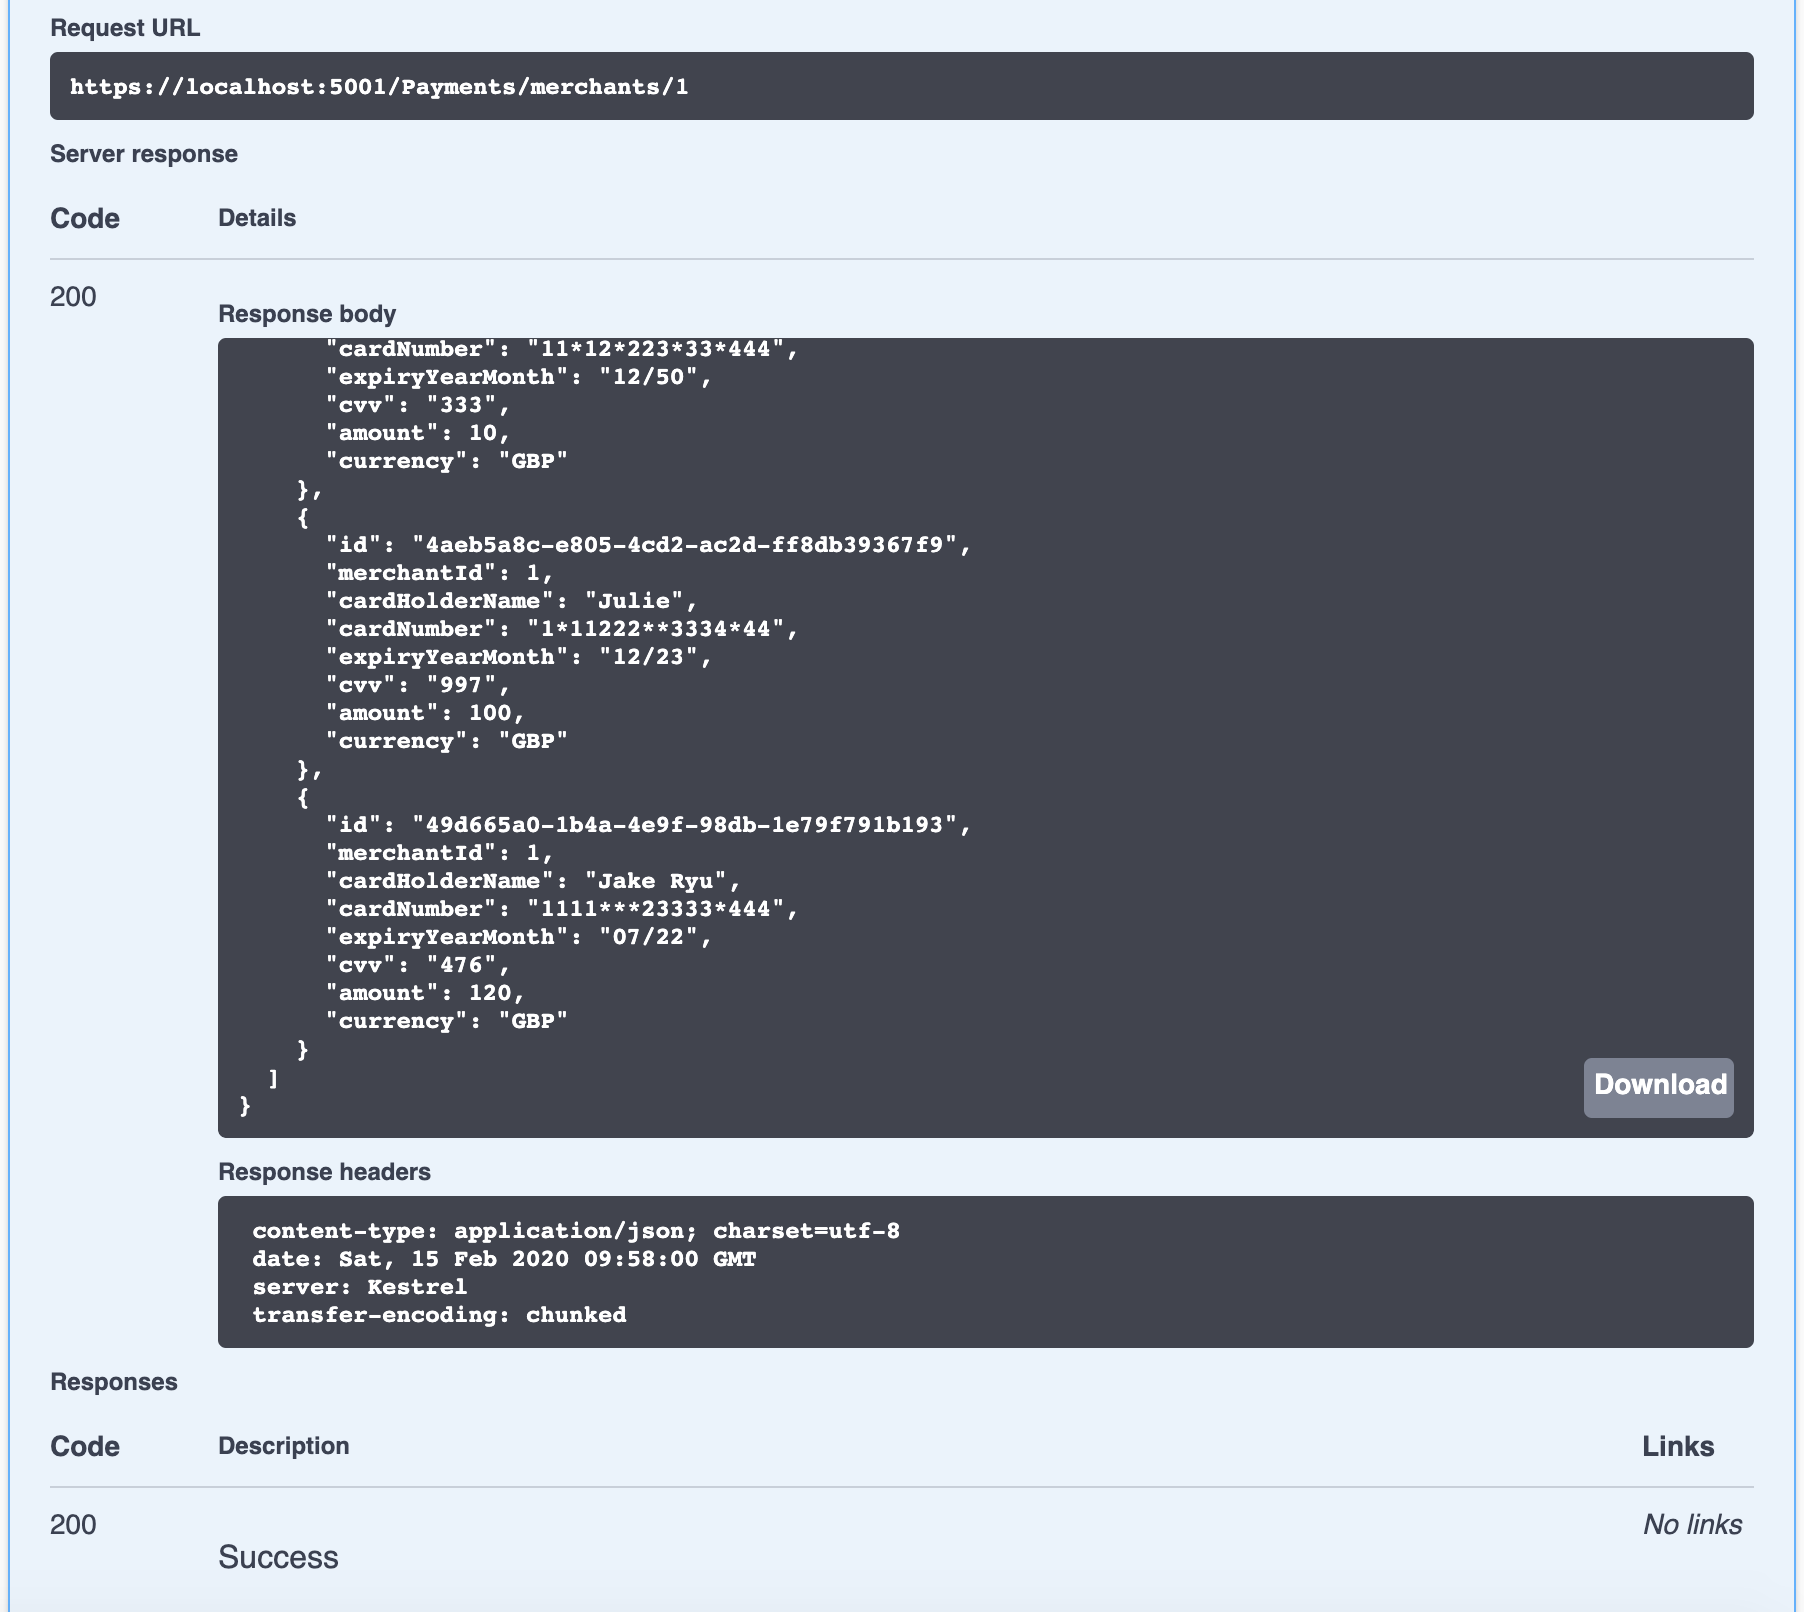
Task: Click the "Links" column header
Action: point(1678,1446)
